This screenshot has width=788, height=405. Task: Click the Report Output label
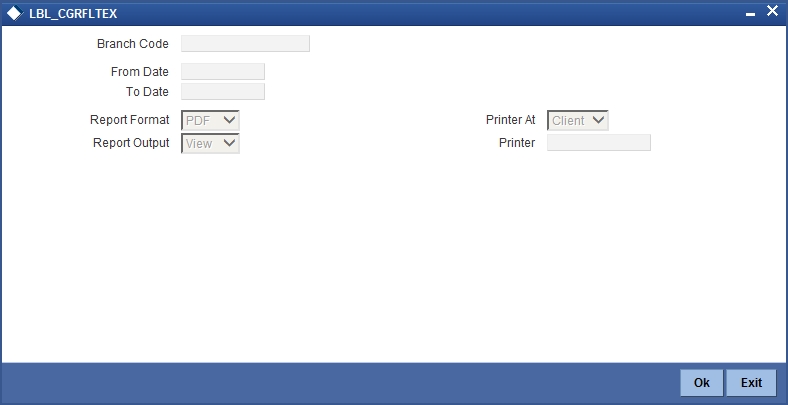click(131, 143)
